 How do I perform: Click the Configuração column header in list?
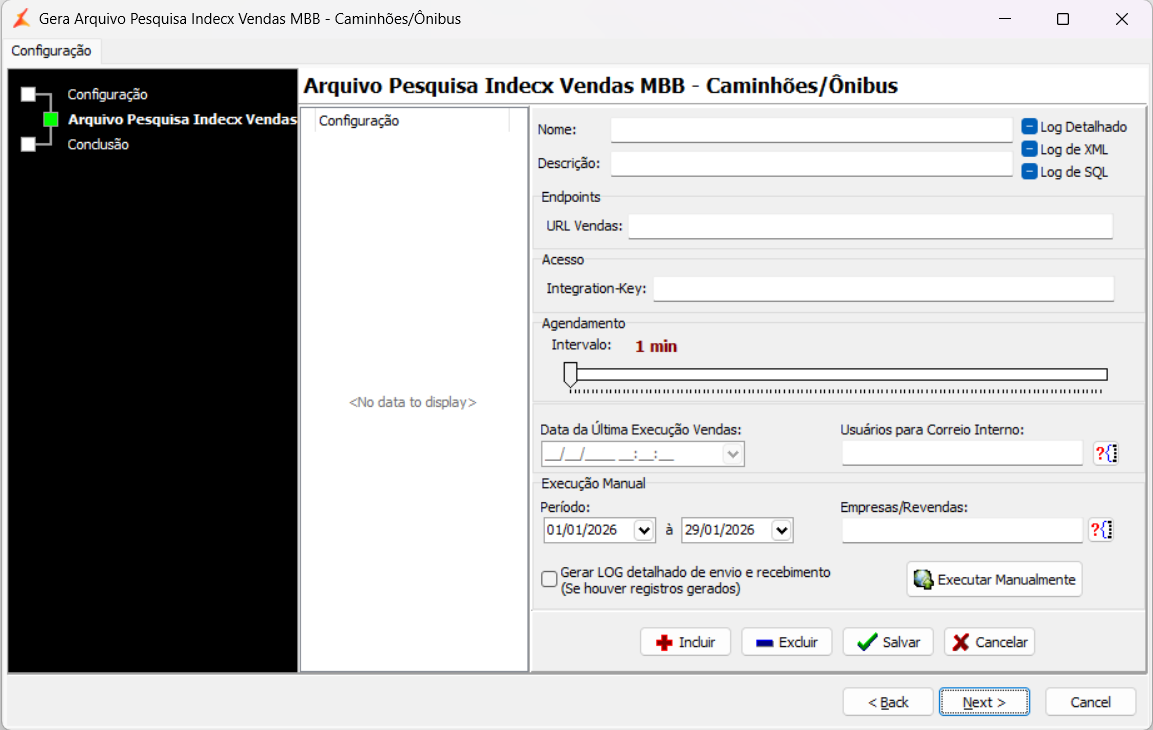click(412, 121)
